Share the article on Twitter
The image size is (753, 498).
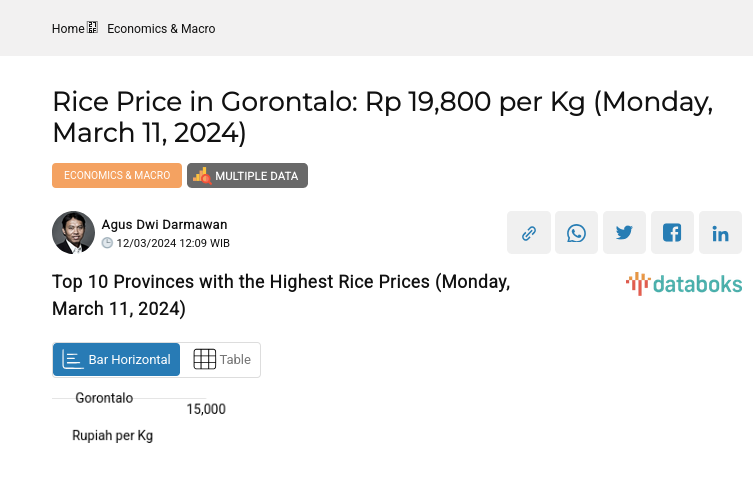click(624, 233)
